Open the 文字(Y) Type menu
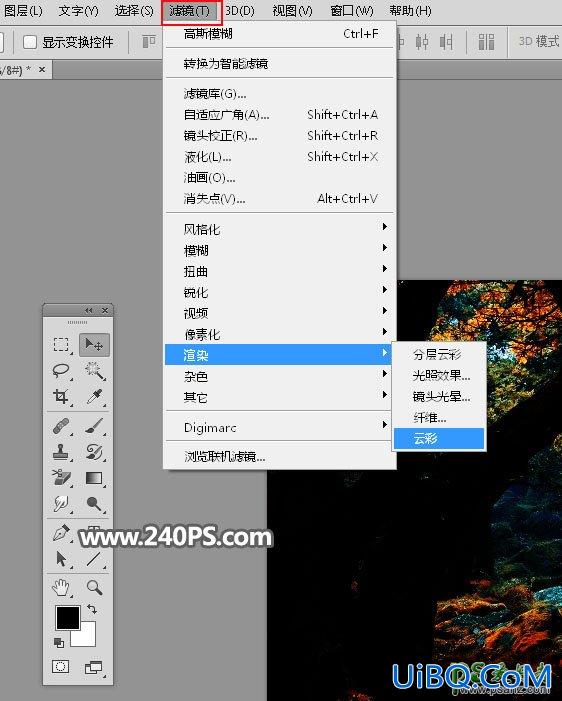This screenshot has height=701, width=562. click(79, 11)
